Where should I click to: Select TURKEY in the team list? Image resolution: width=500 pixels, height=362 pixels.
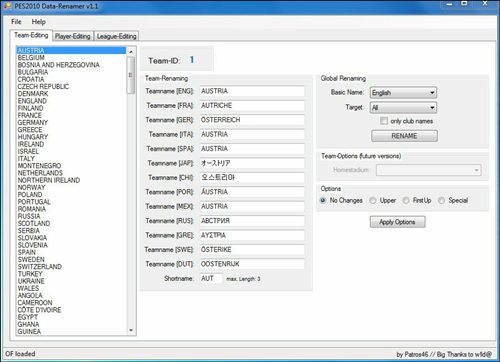pyautogui.click(x=71, y=274)
